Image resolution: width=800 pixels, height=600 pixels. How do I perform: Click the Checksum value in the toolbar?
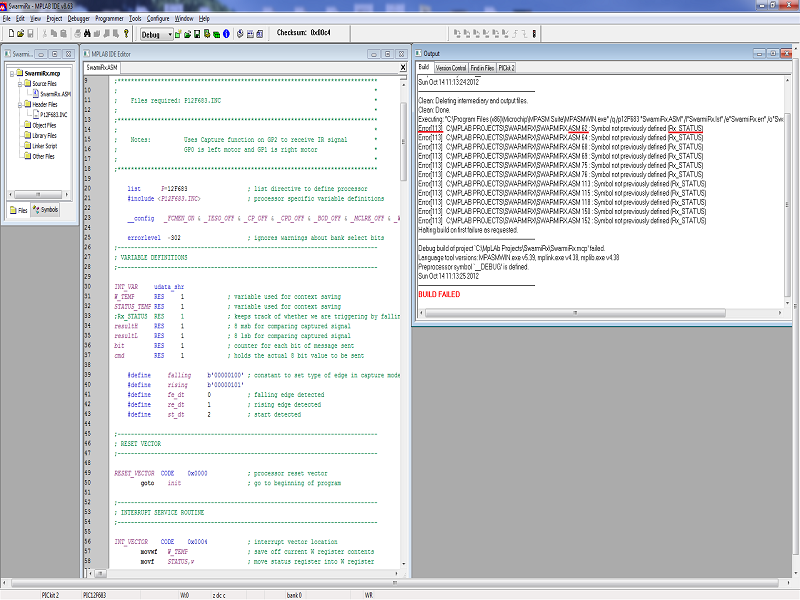click(x=320, y=33)
